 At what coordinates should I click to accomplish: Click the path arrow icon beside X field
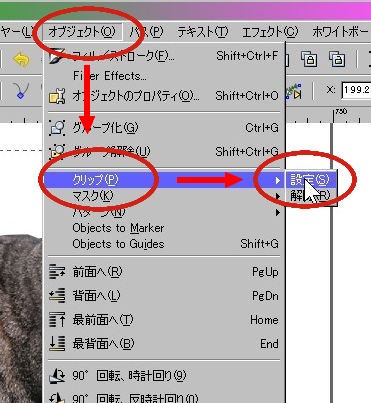point(294,92)
